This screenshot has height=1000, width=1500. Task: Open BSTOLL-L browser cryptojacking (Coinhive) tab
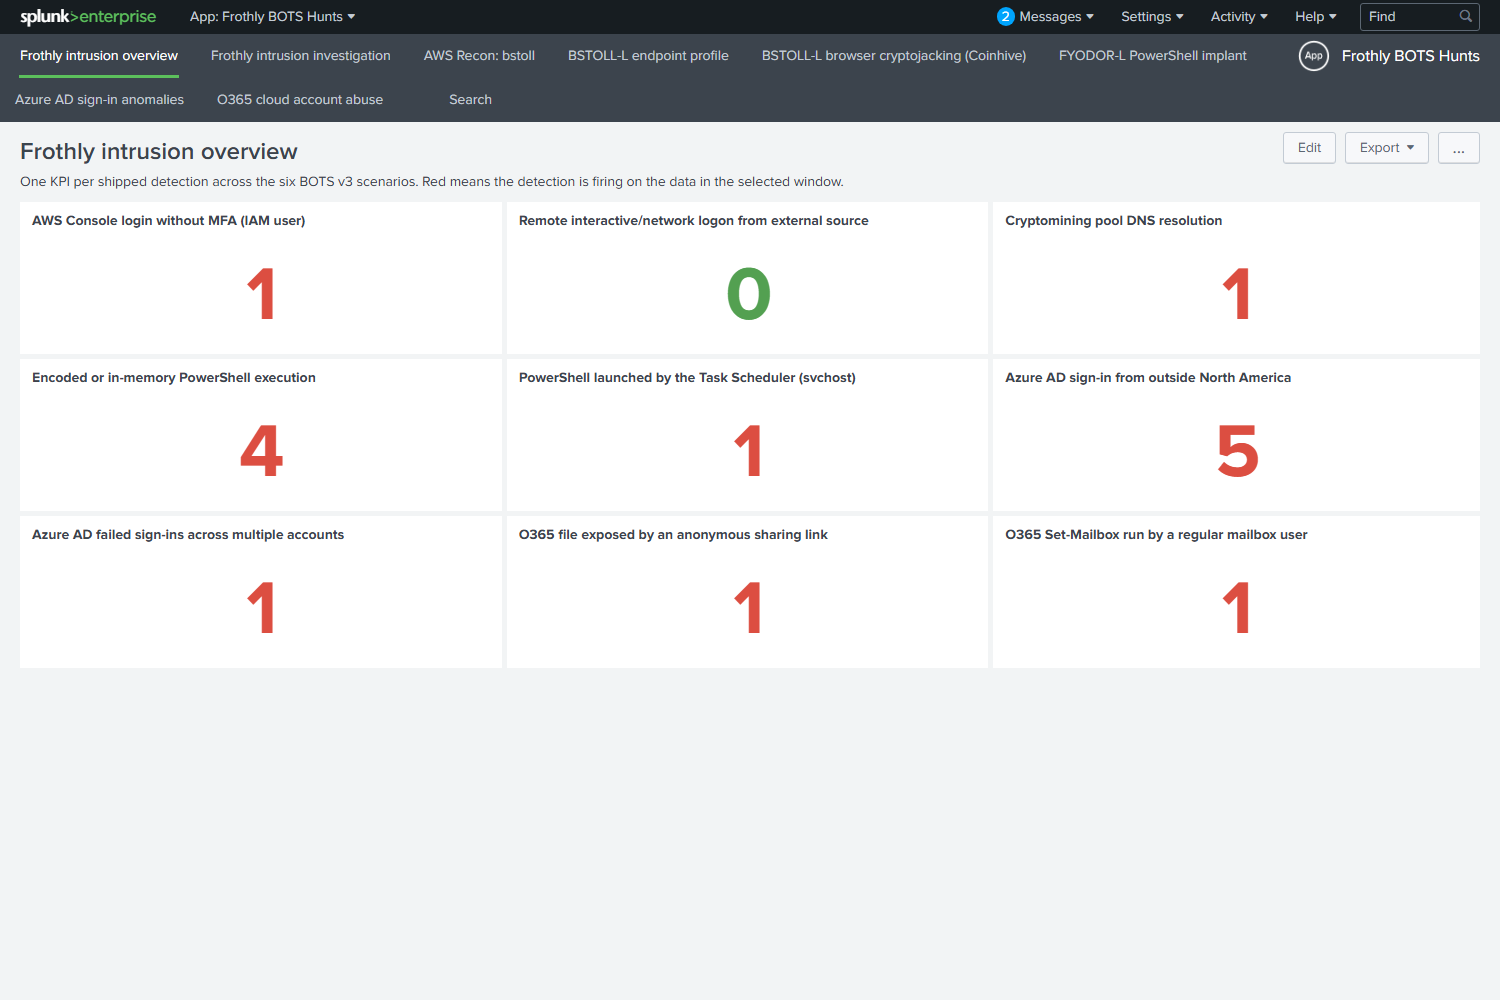[894, 56]
